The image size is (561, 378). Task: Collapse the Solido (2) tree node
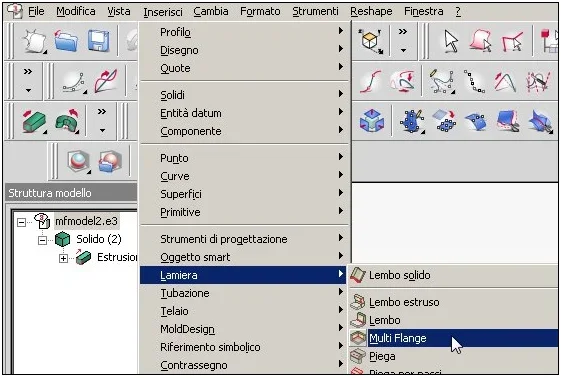[42, 240]
